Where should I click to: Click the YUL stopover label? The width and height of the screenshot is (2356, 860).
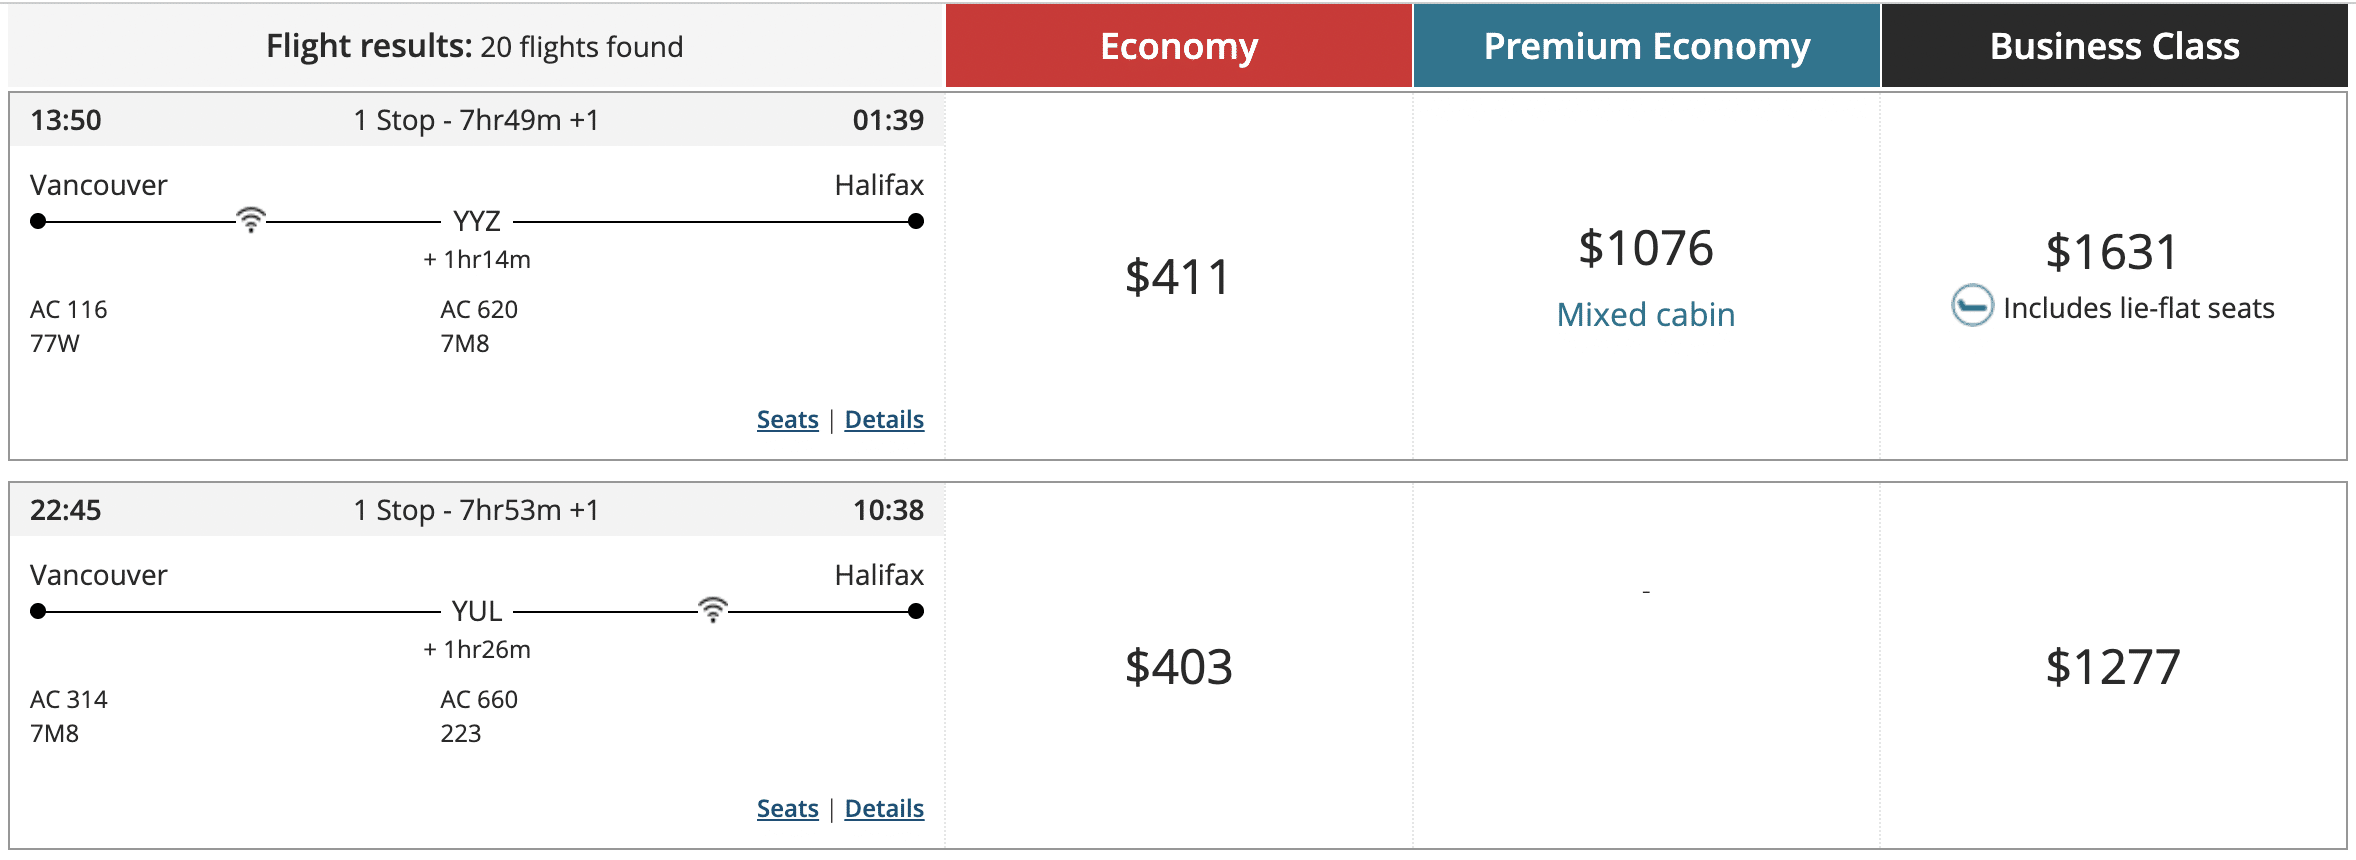click(477, 611)
